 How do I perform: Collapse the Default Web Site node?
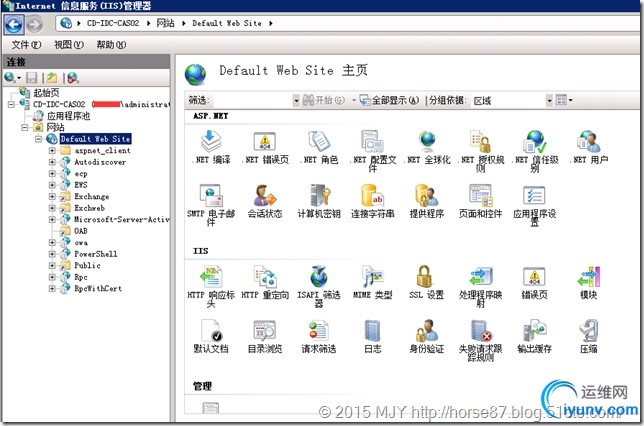(38, 139)
